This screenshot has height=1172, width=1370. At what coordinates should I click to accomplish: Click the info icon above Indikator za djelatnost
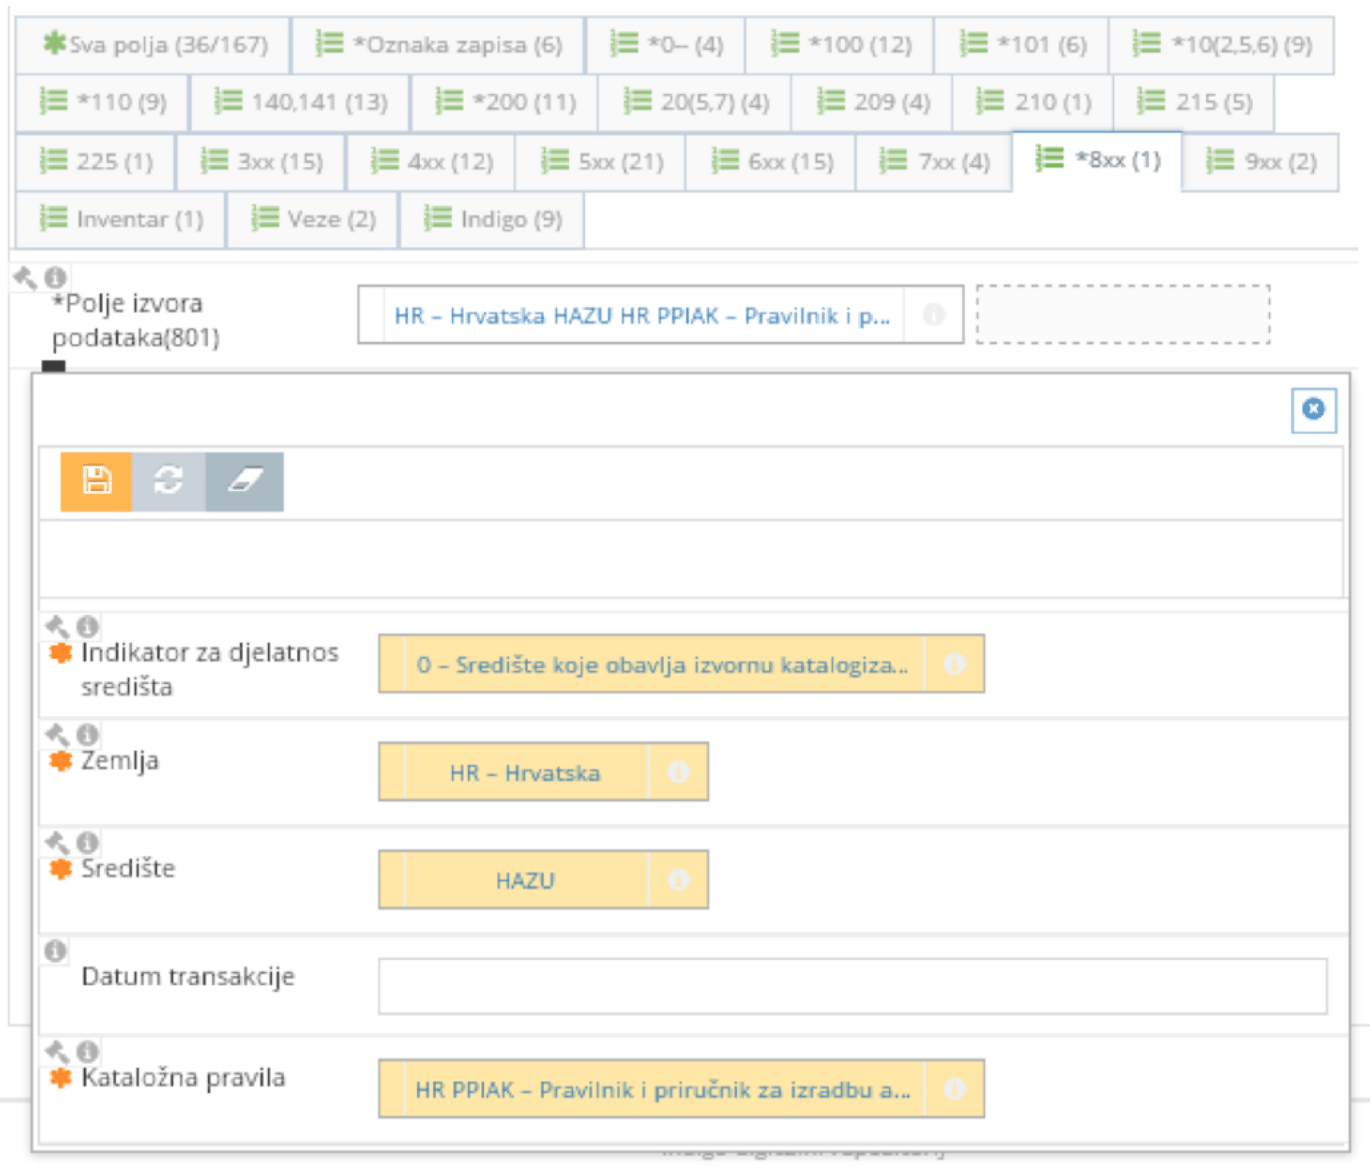86,628
